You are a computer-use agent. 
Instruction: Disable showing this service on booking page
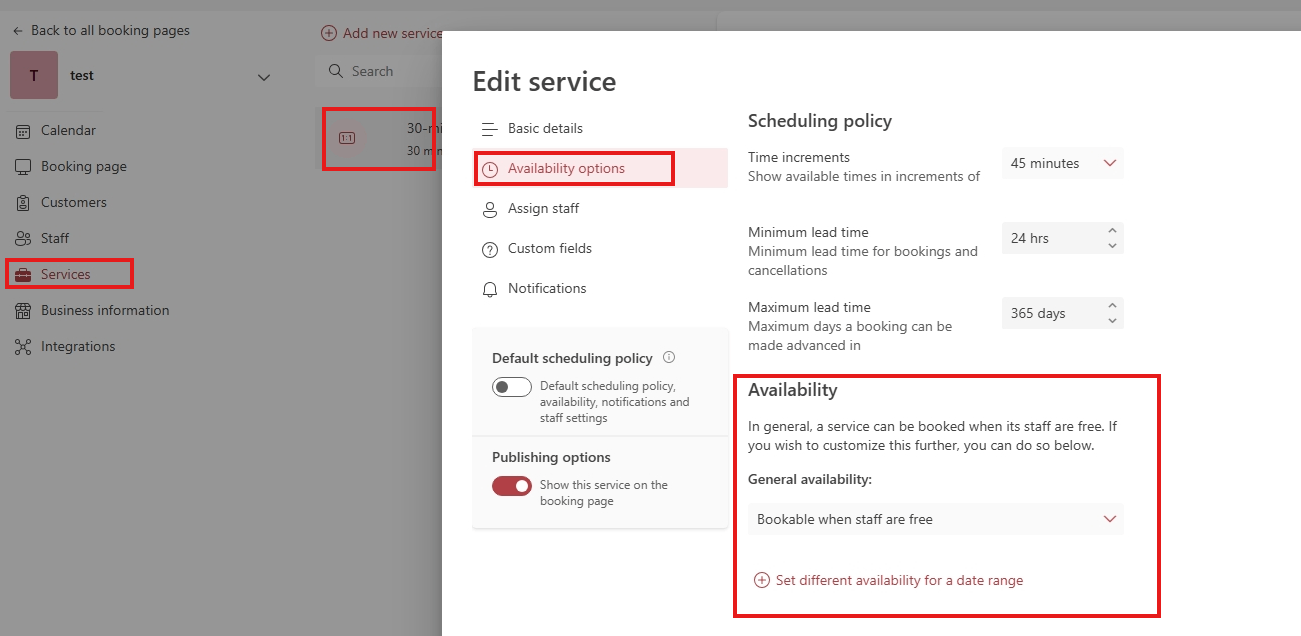pos(512,485)
